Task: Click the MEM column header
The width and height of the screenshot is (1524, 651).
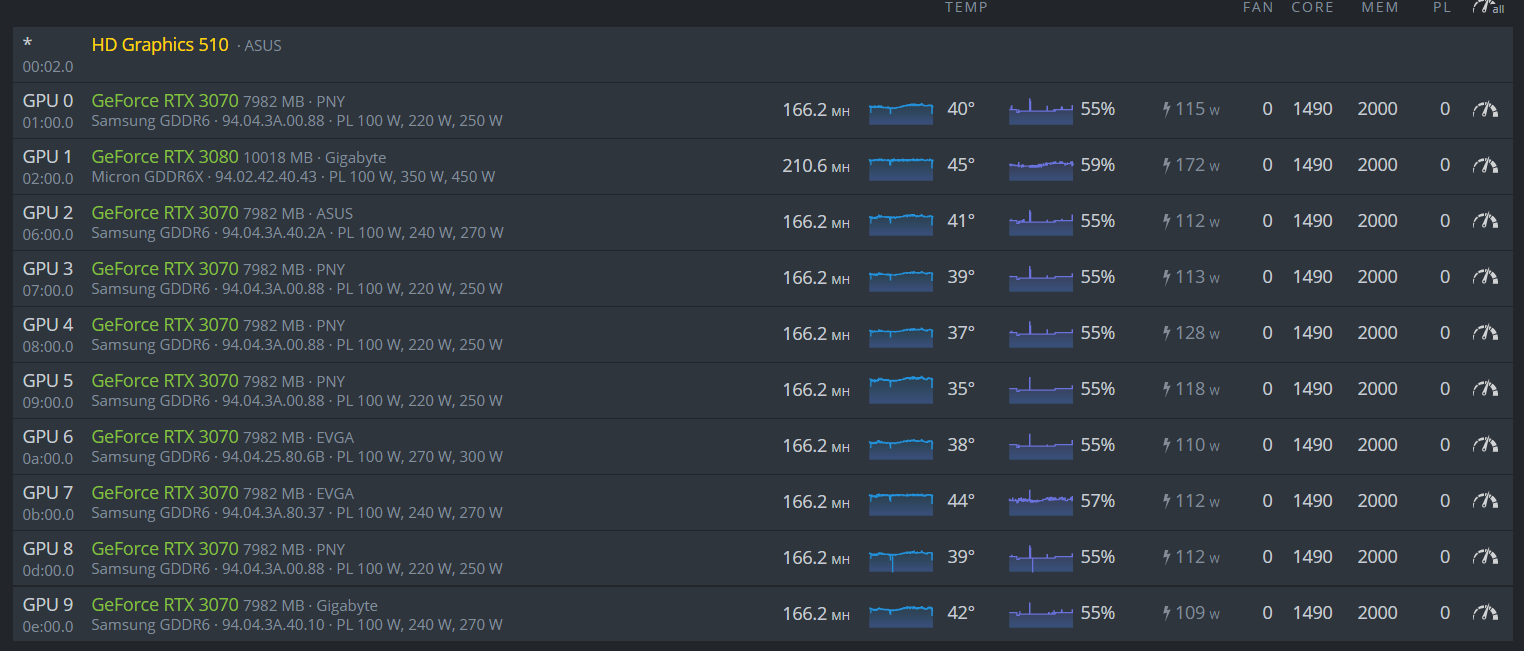Action: (1380, 8)
